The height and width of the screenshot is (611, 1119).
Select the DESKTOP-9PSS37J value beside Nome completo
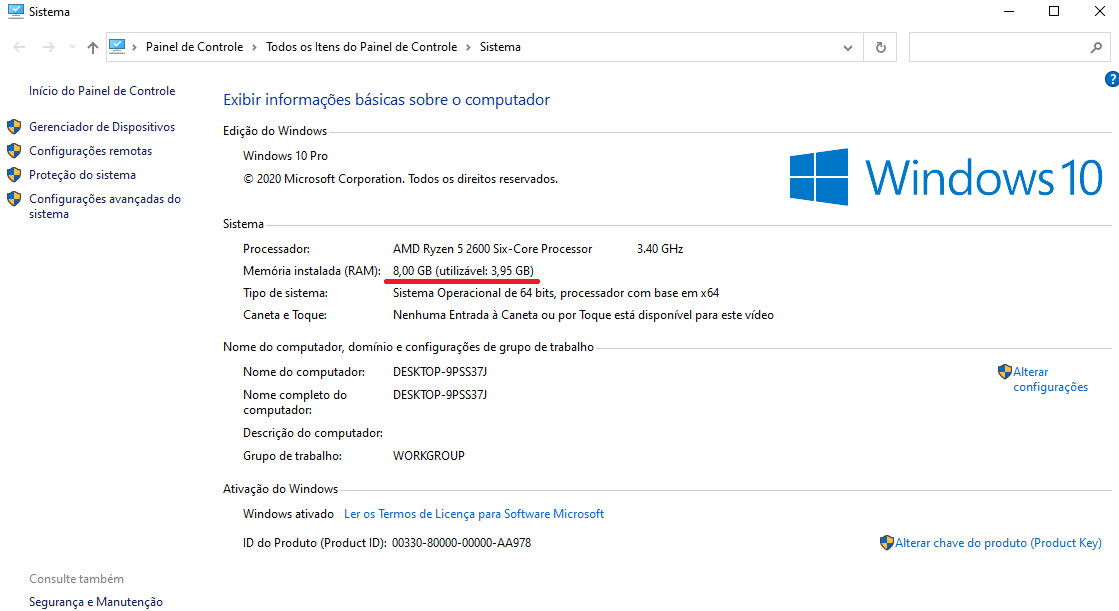(440, 395)
